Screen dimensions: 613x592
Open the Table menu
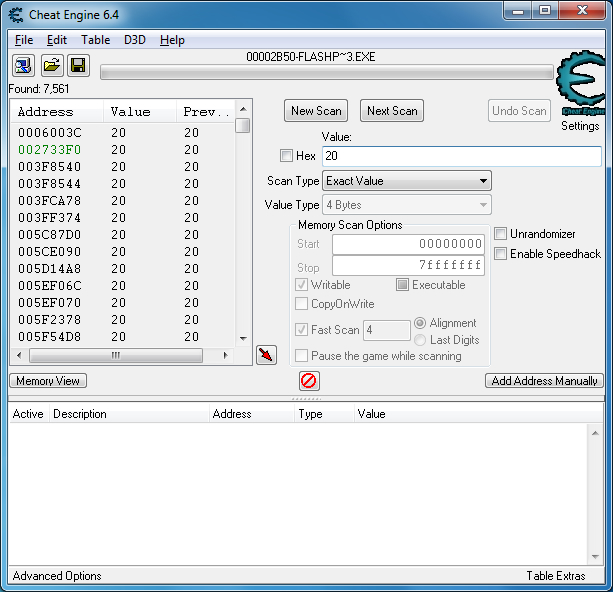click(x=95, y=40)
